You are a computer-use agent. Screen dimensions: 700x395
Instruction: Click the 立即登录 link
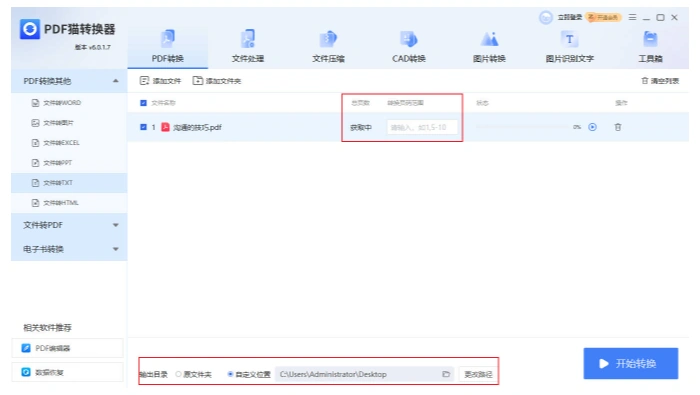[570, 17]
